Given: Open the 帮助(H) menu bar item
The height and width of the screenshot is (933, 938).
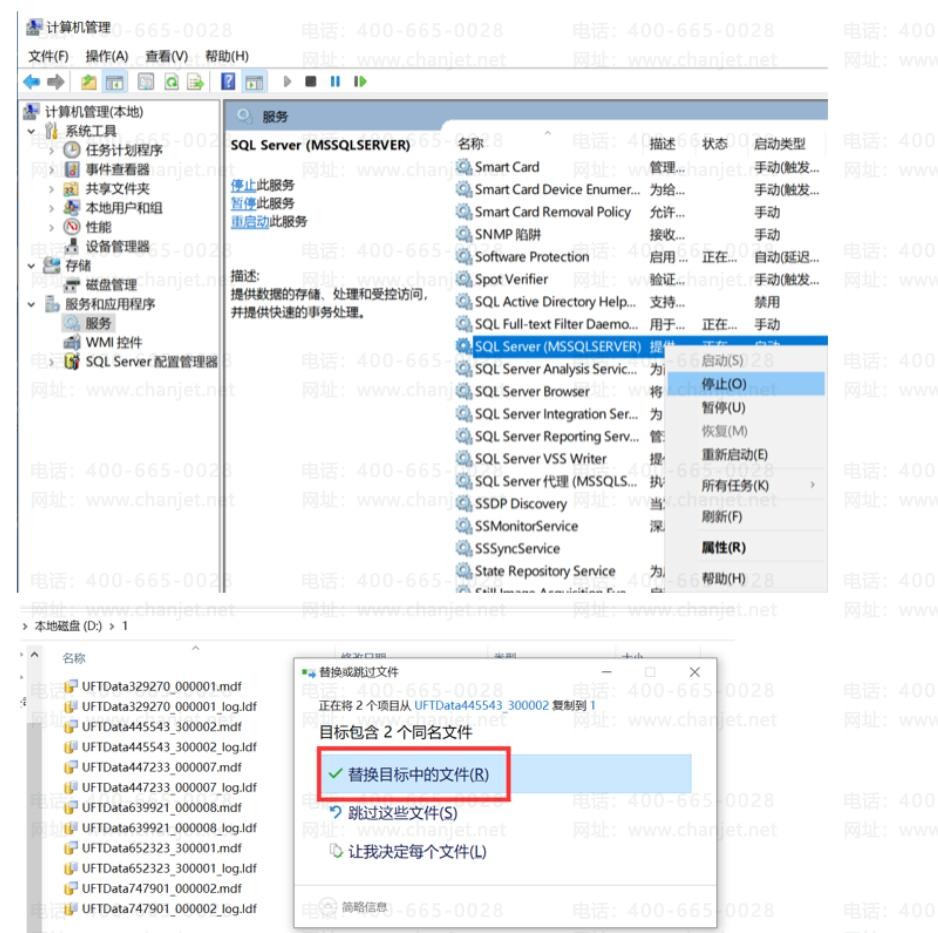Looking at the screenshot, I should pyautogui.click(x=227, y=56).
